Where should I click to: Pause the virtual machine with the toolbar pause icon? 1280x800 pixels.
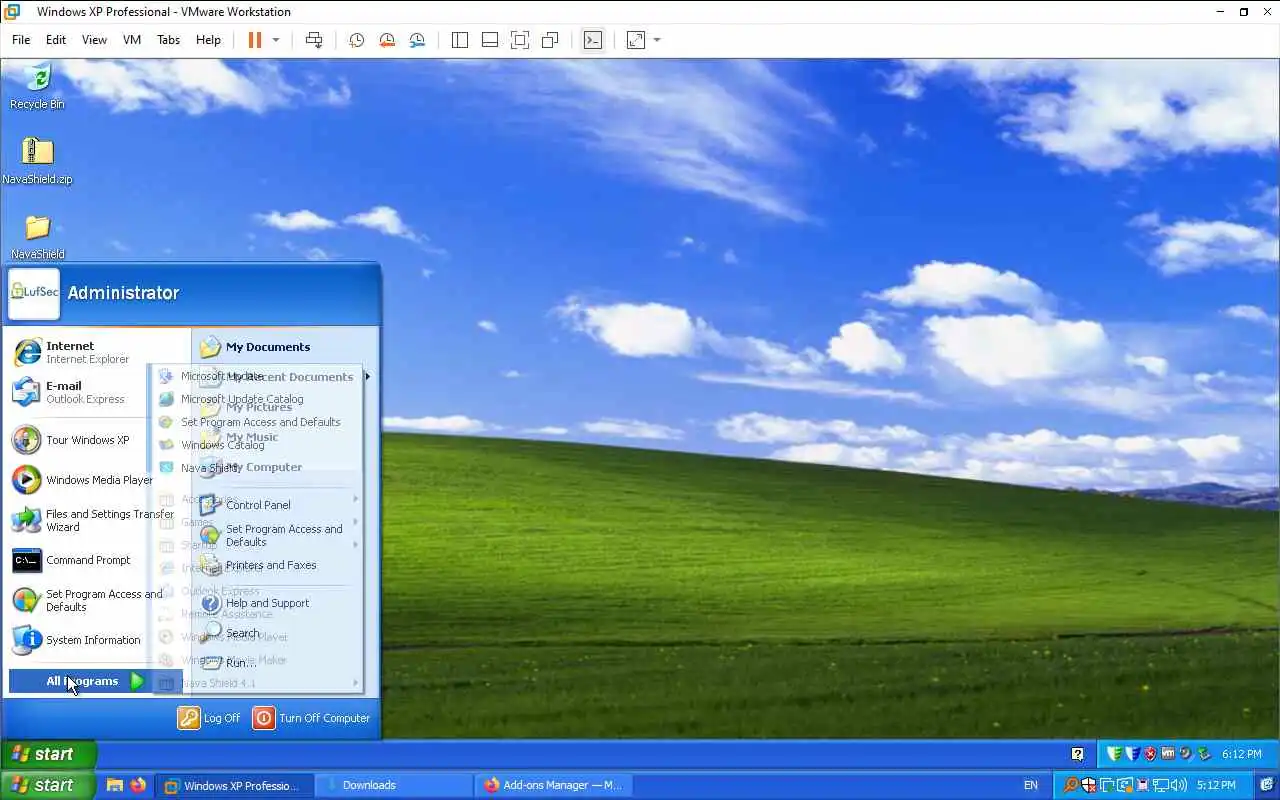(x=254, y=40)
